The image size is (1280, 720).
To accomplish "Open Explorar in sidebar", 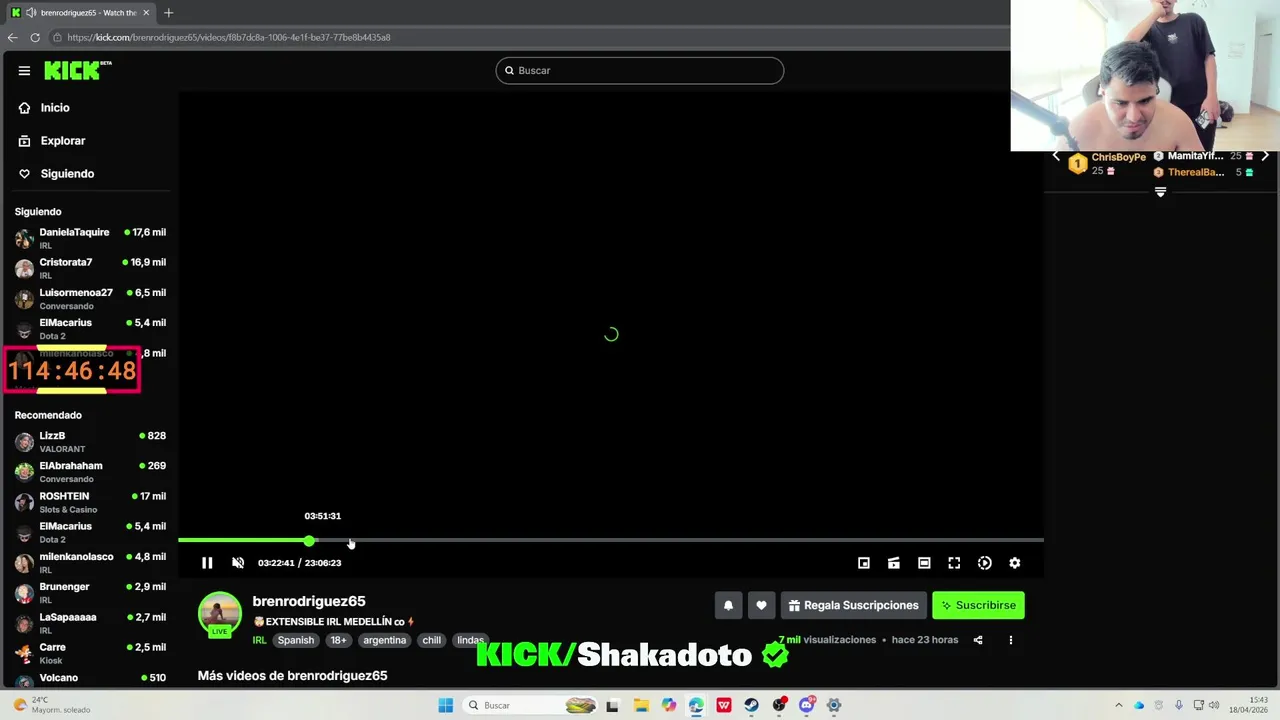I will coord(63,141).
